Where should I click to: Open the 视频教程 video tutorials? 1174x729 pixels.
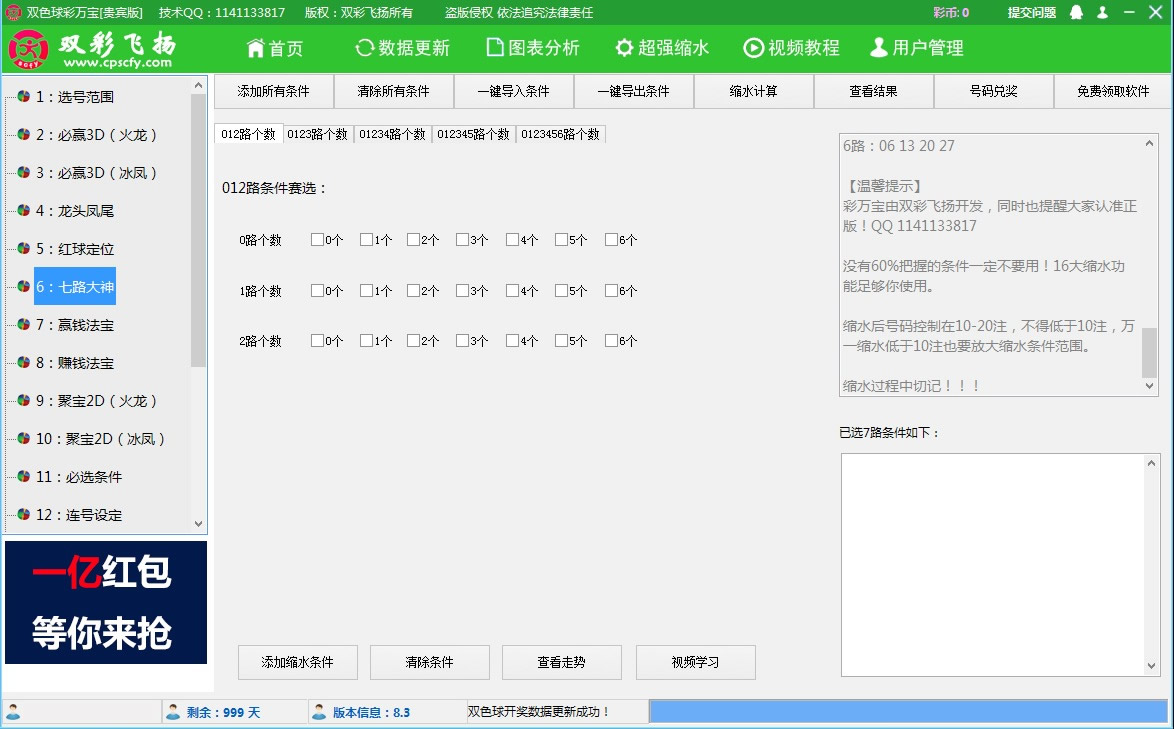pos(790,47)
